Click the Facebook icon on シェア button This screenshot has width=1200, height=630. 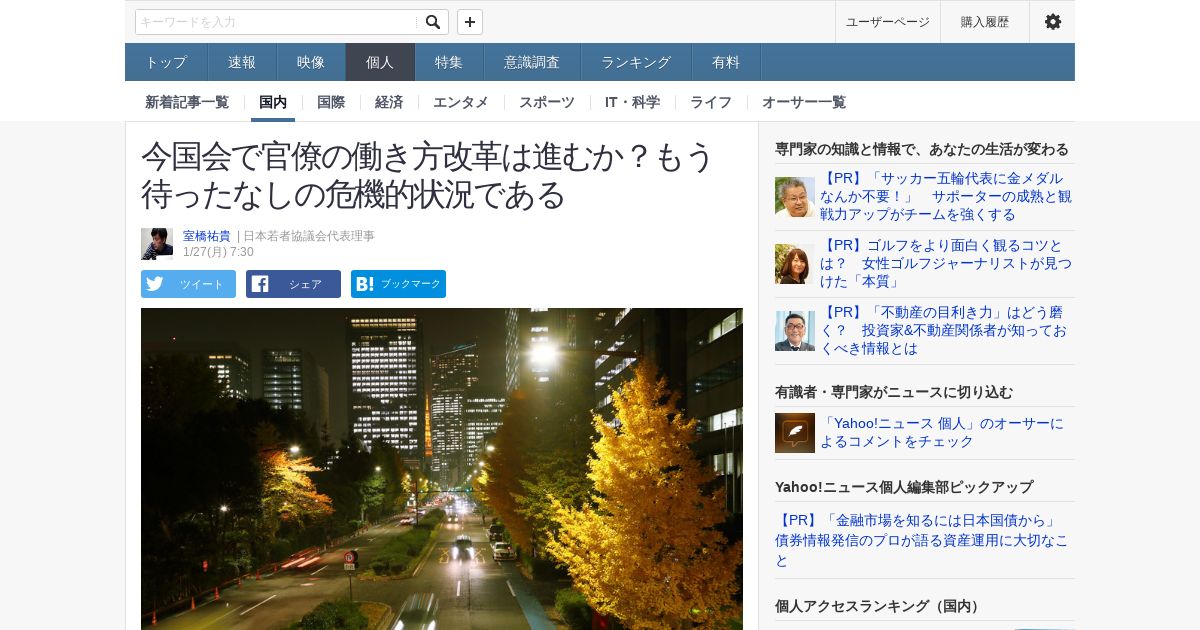(x=260, y=284)
